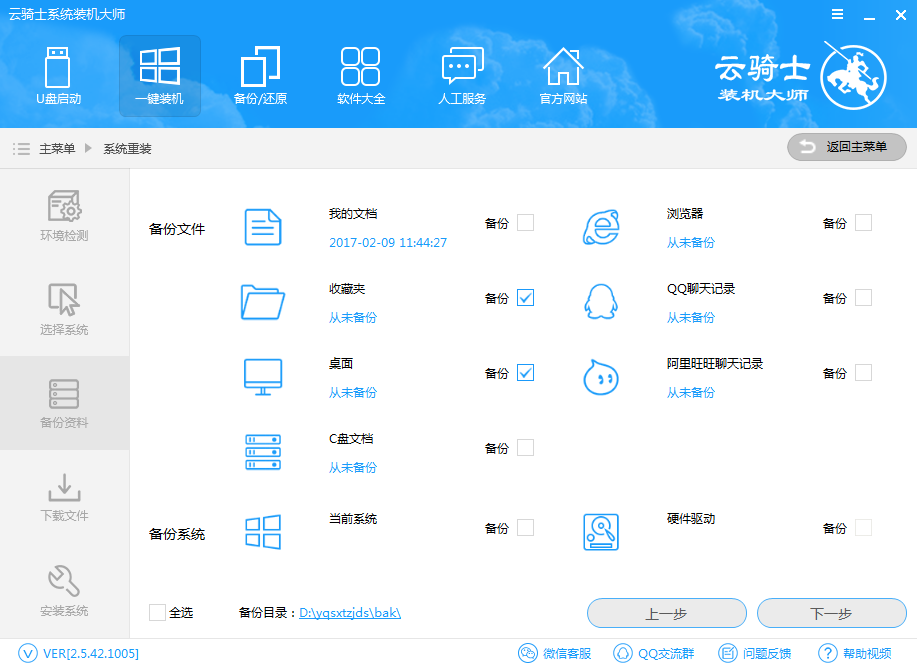Click the 硬件驱动 disk icon
Image resolution: width=917 pixels, height=665 pixels.
[600, 530]
